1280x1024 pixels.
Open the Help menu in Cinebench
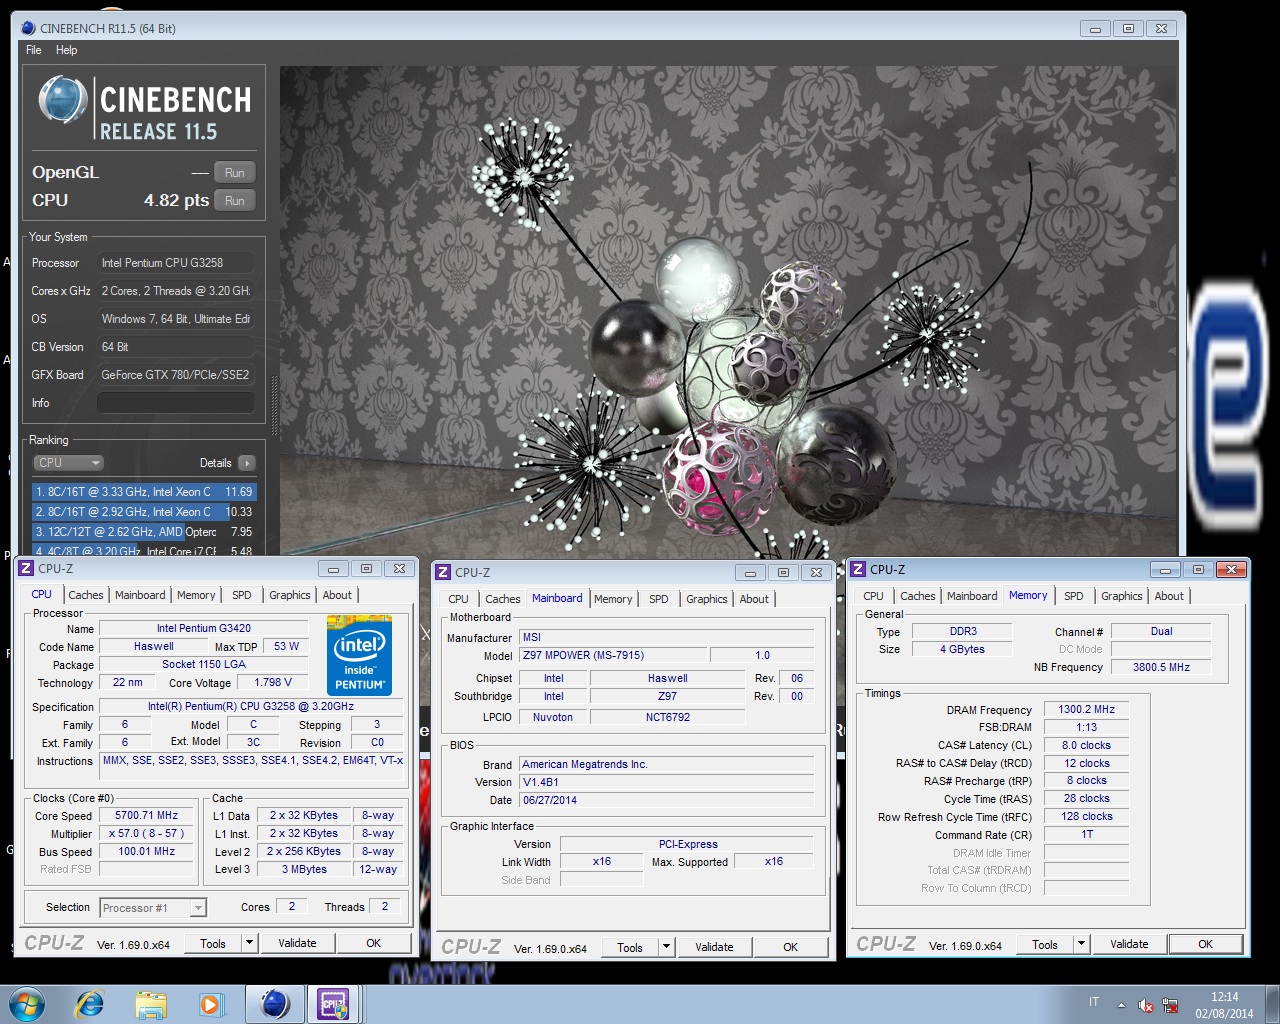66,50
